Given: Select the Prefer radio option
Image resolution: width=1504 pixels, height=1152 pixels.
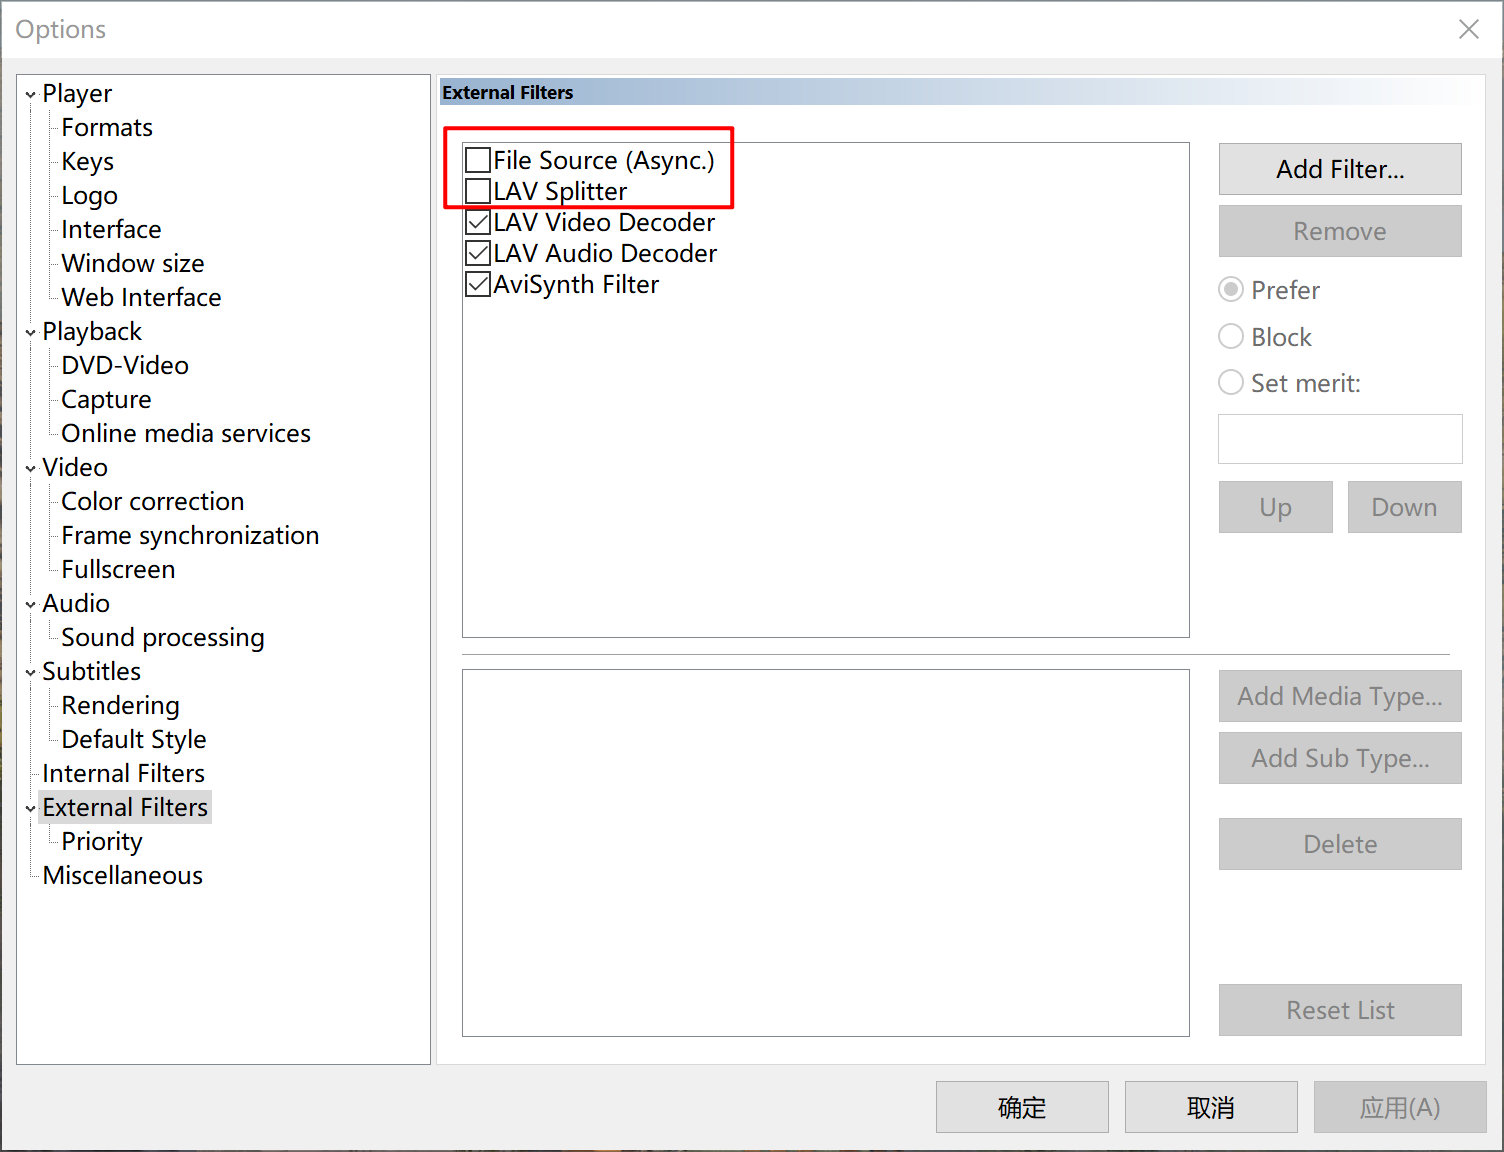Looking at the screenshot, I should click(x=1231, y=290).
